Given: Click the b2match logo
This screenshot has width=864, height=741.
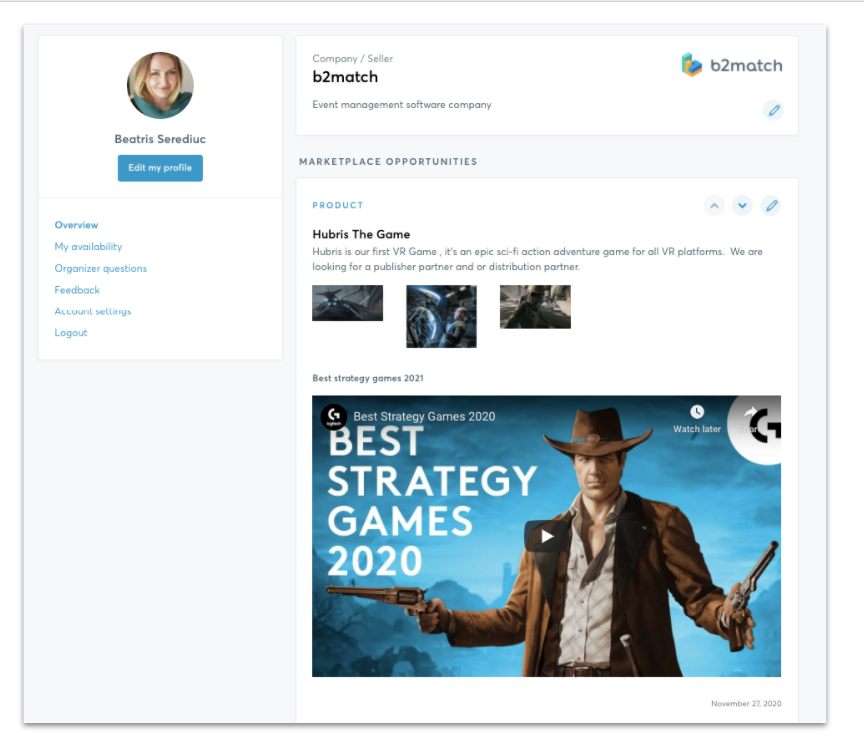Looking at the screenshot, I should point(732,65).
